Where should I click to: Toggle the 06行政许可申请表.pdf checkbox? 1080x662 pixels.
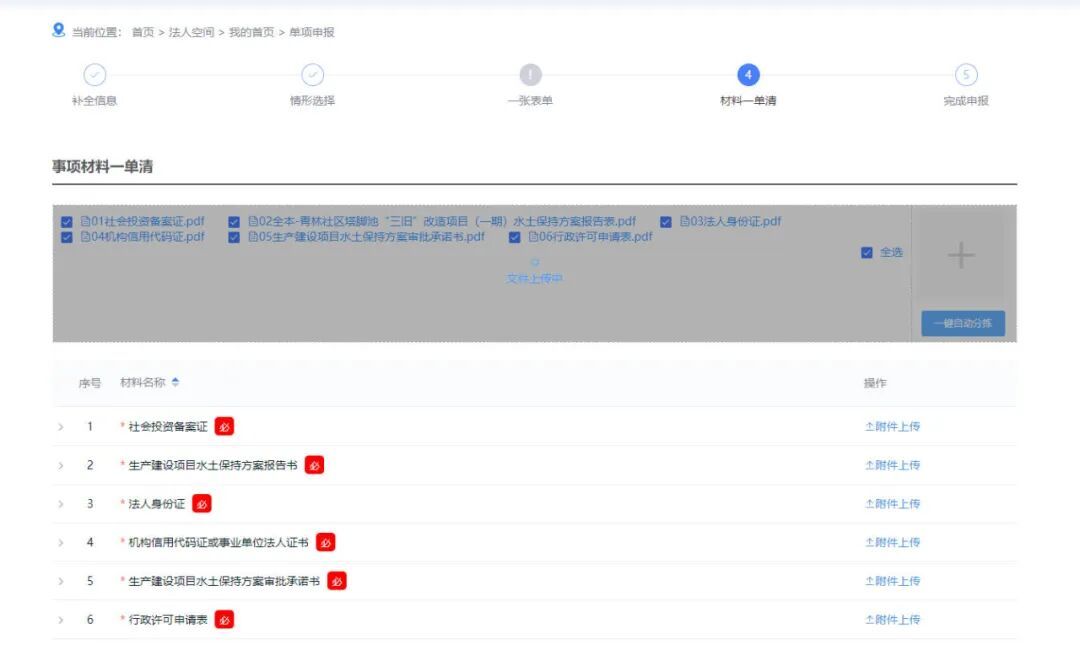[515, 238]
